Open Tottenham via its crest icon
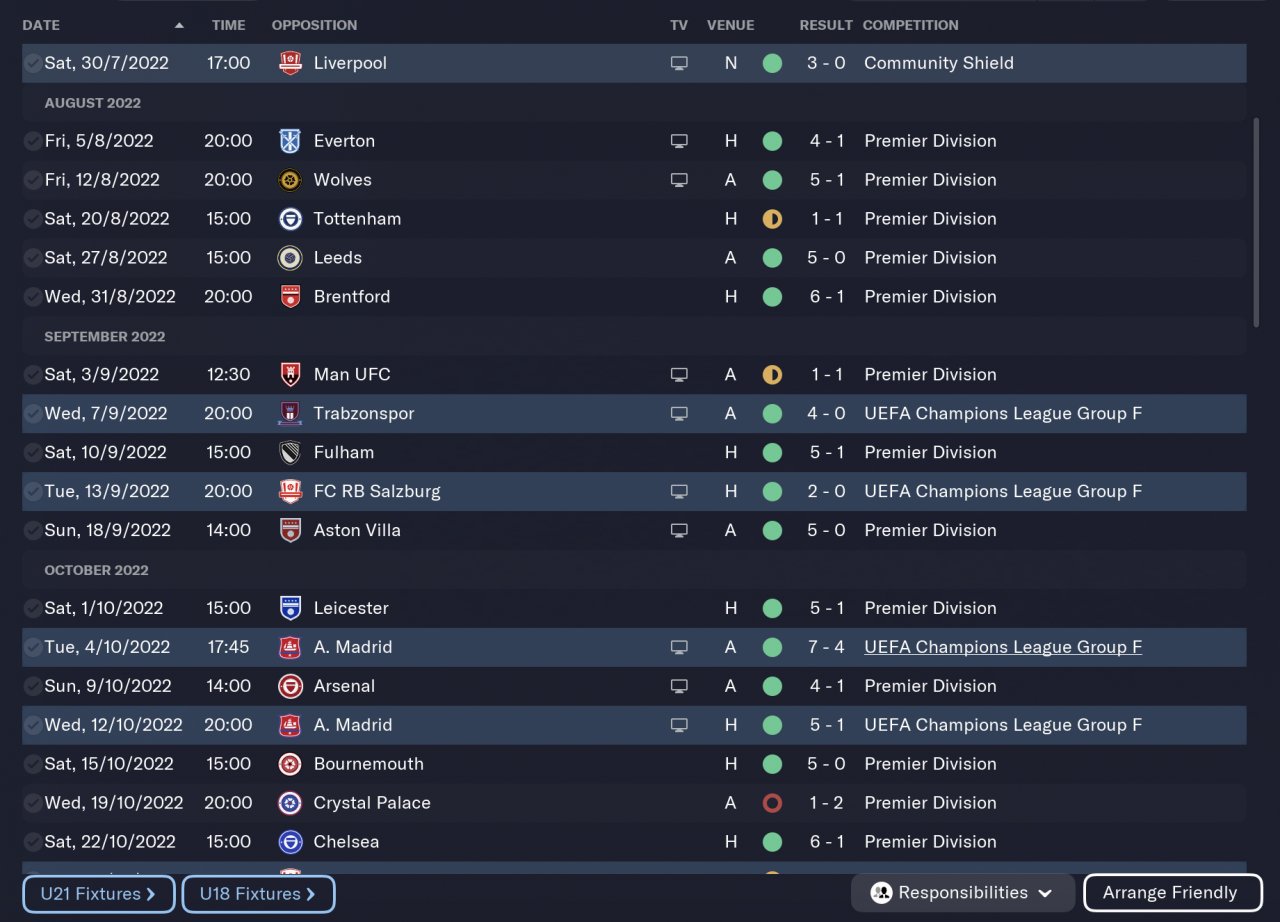 [290, 219]
